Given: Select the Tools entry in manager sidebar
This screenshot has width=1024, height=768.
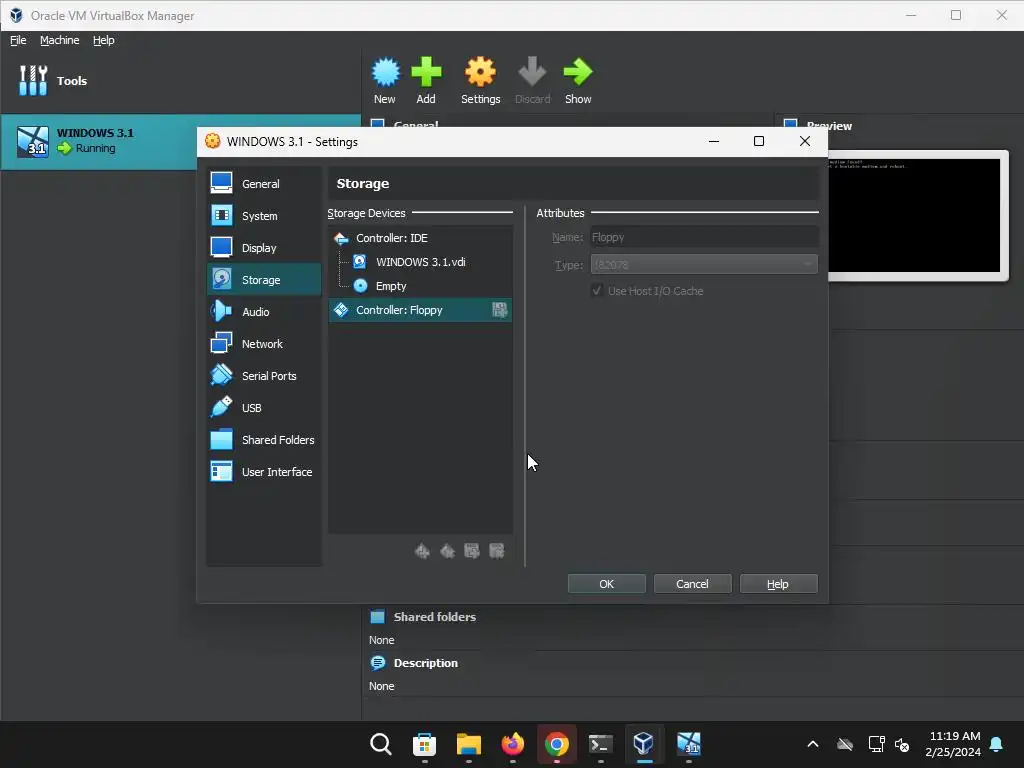Looking at the screenshot, I should pos(180,81).
